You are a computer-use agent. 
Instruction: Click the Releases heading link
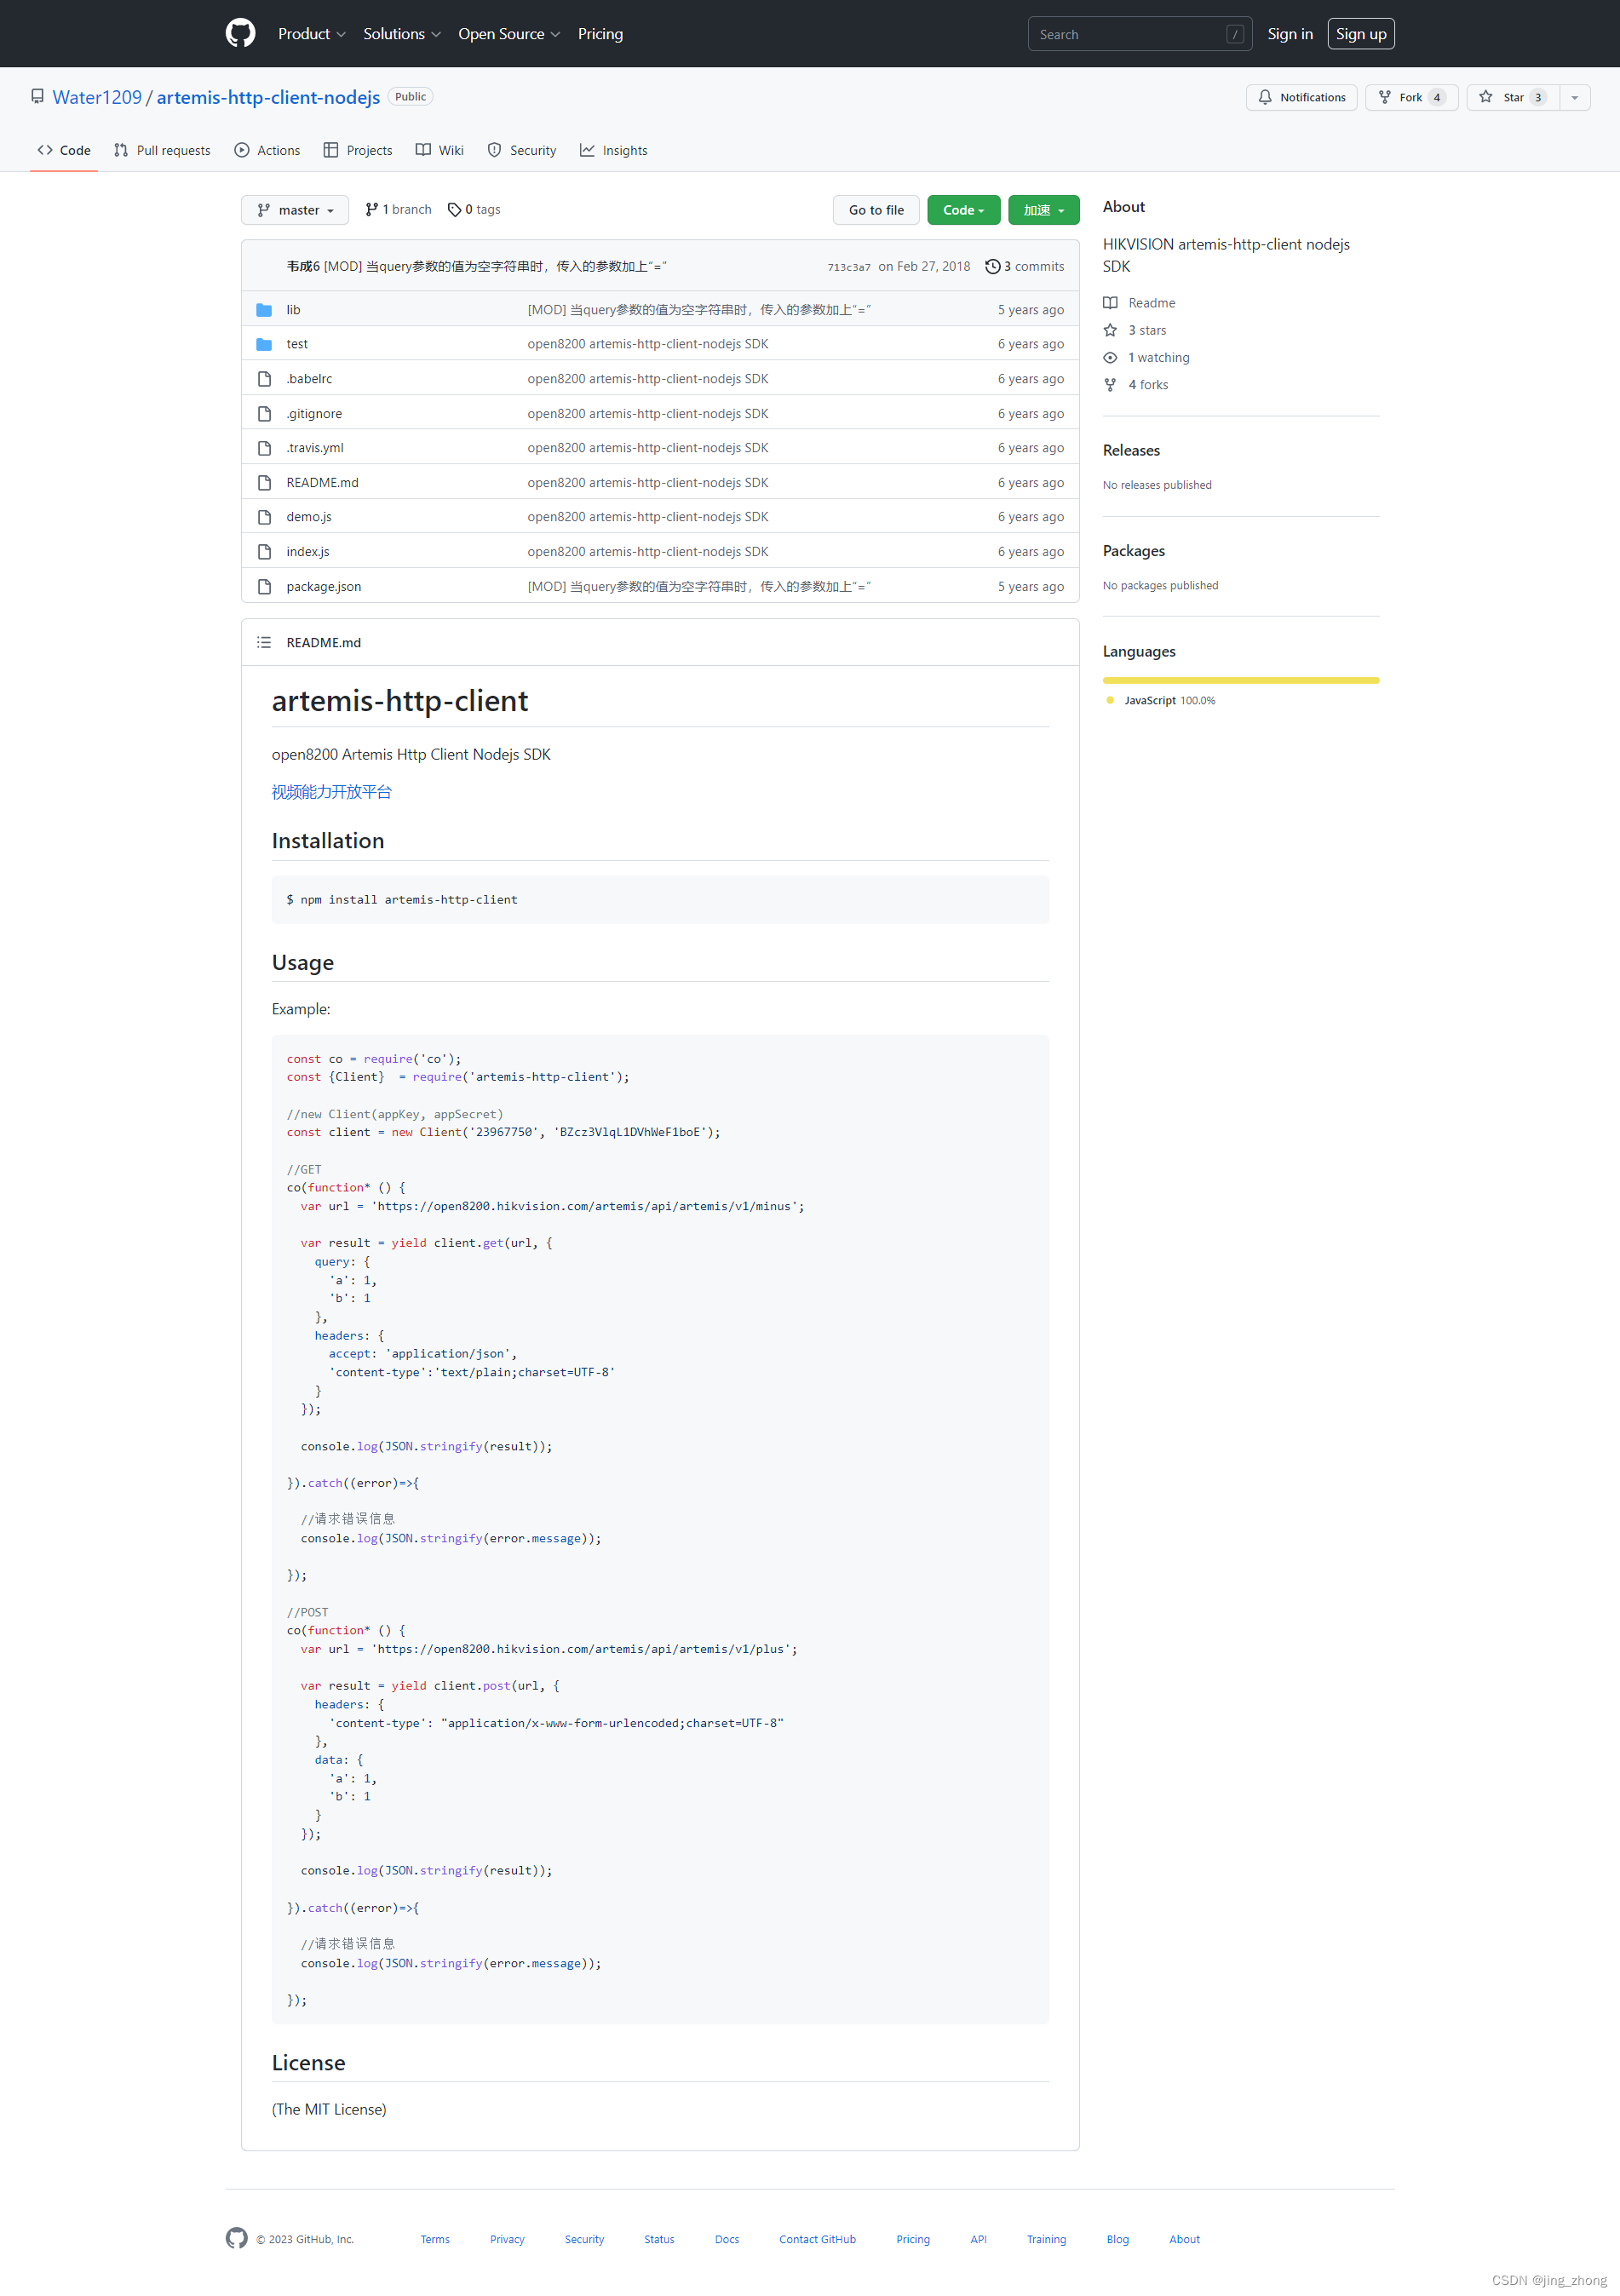[1131, 451]
